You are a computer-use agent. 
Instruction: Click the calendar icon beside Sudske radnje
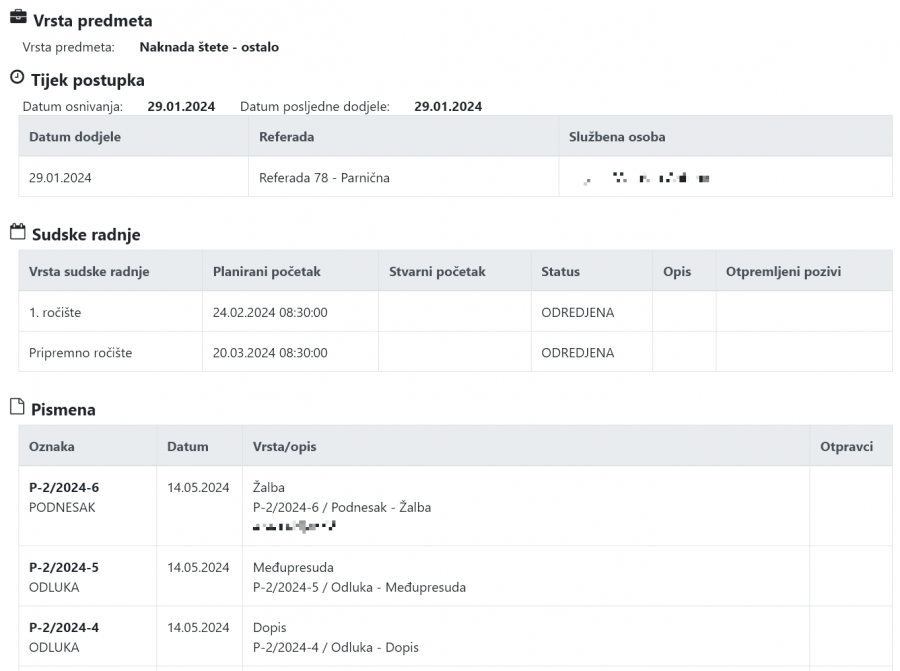click(x=17, y=233)
